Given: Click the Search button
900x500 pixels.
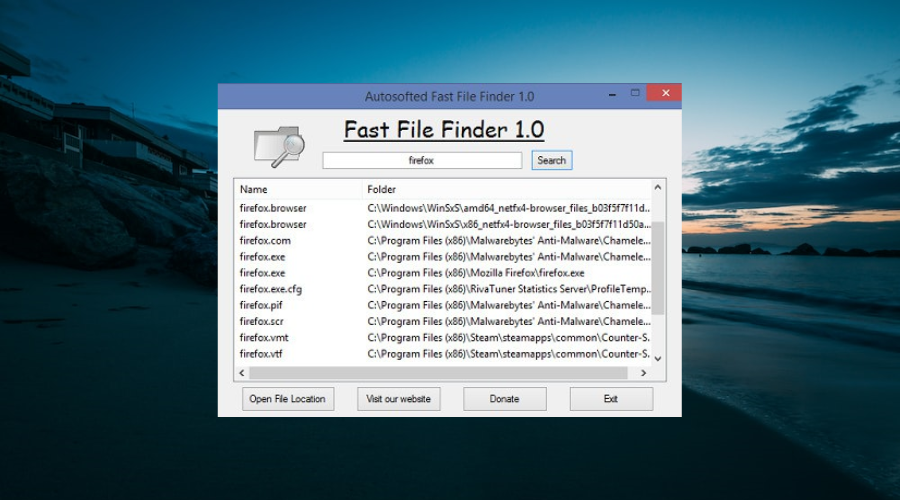Looking at the screenshot, I should [x=552, y=160].
